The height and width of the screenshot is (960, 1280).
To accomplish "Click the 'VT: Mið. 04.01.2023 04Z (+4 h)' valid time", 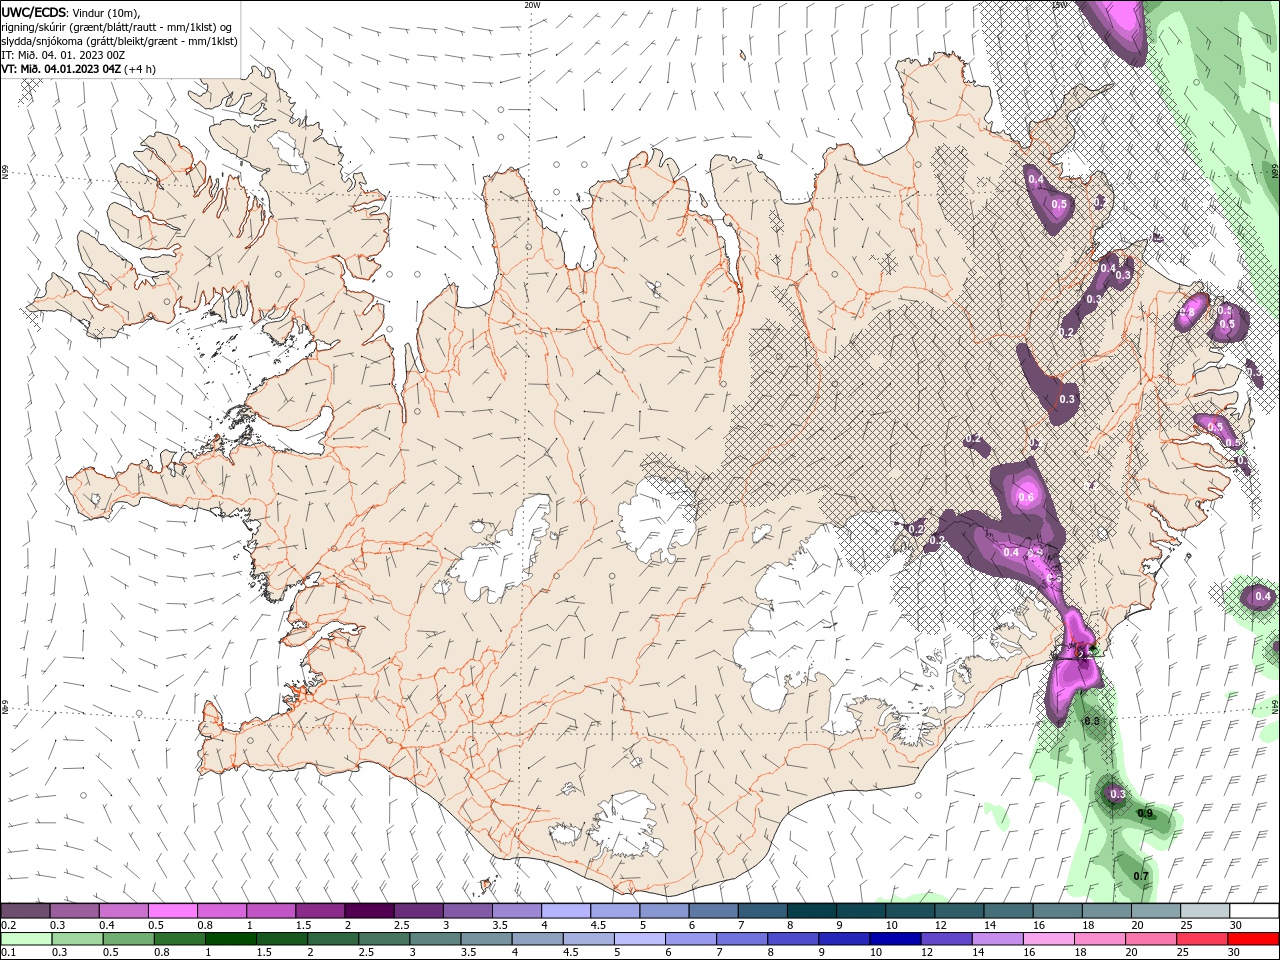I will point(78,69).
